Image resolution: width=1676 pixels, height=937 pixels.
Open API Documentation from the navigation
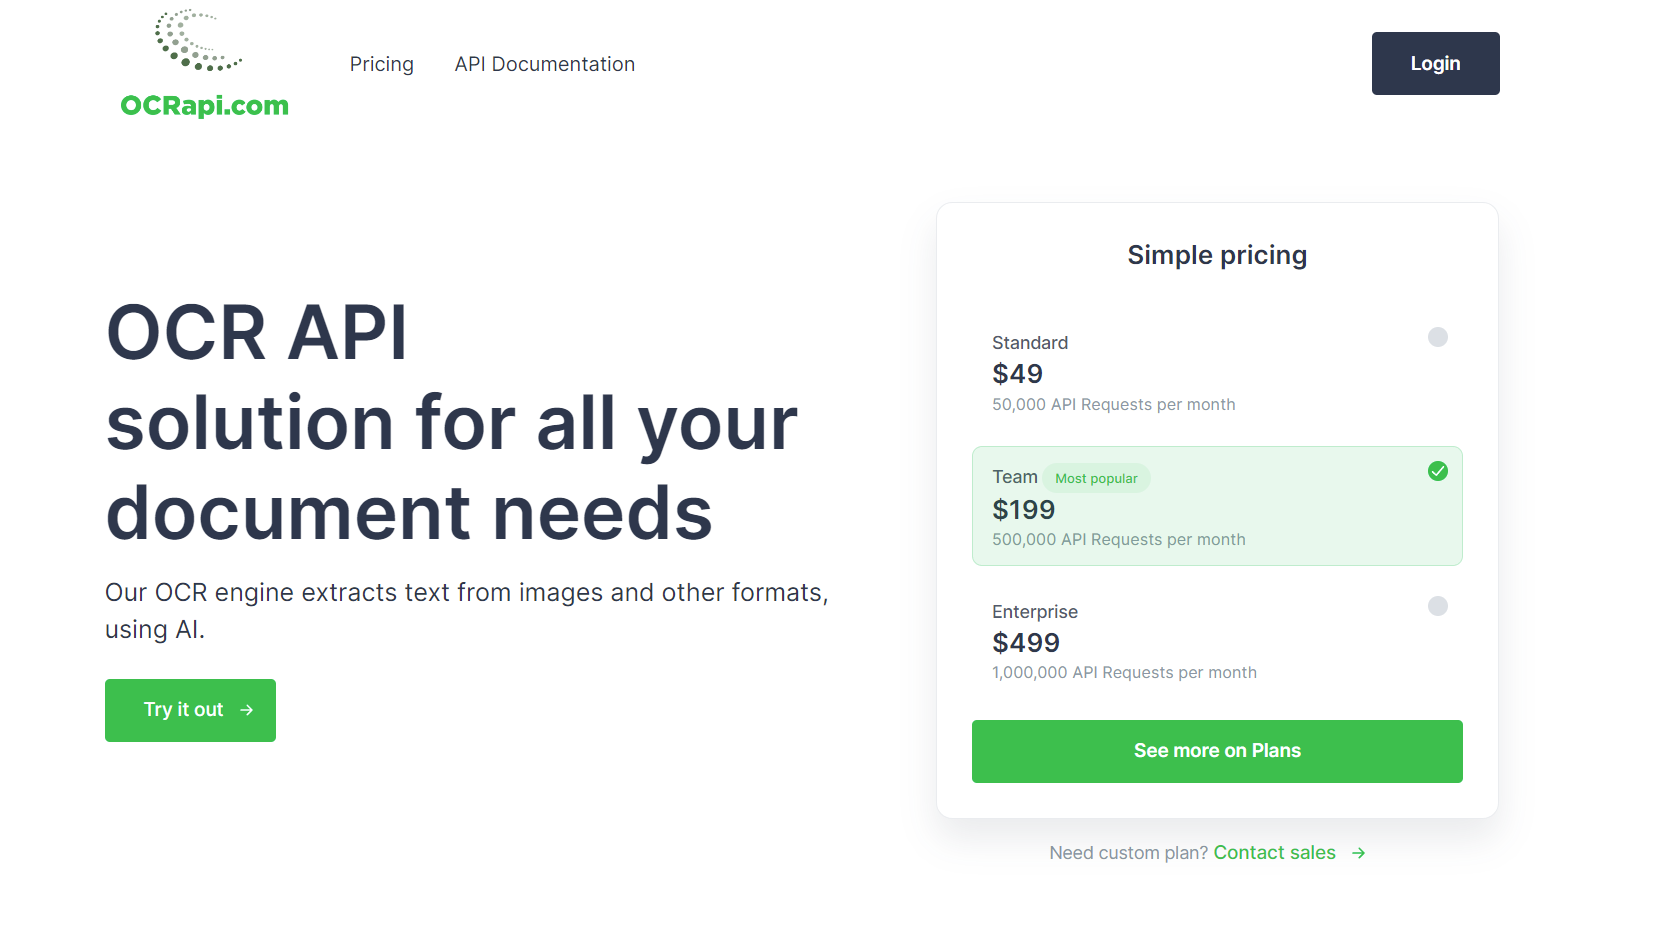[x=545, y=64]
